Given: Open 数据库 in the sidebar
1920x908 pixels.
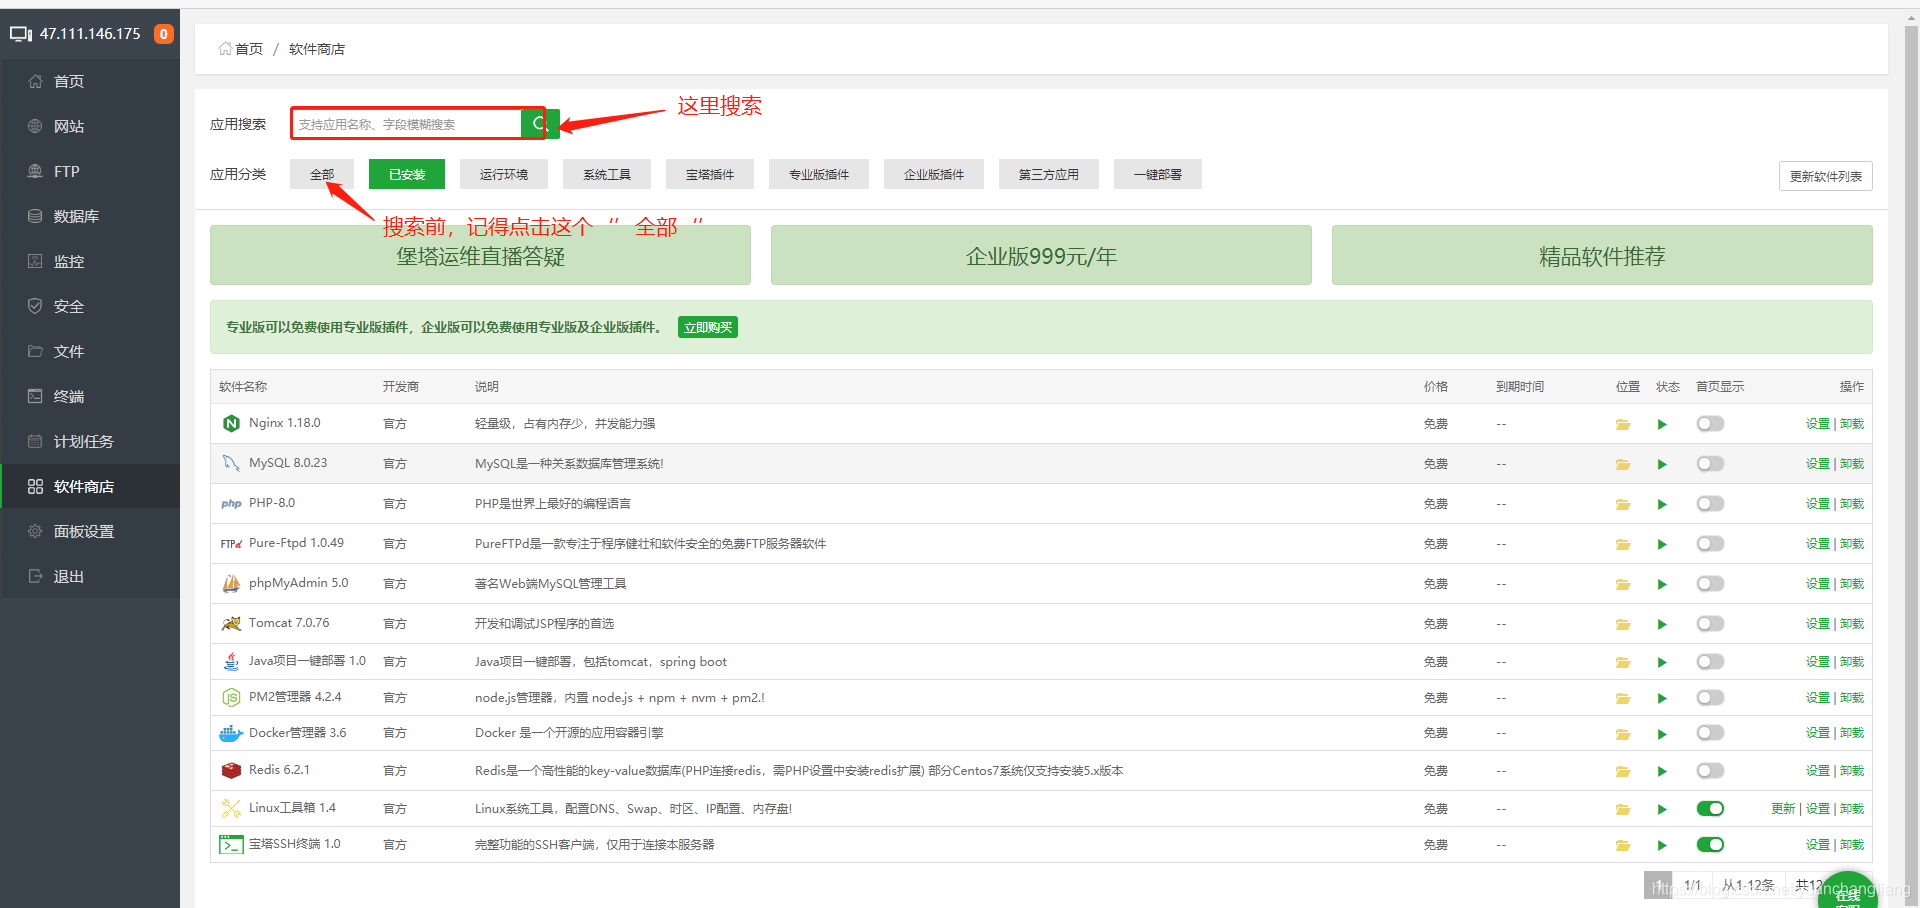Looking at the screenshot, I should [x=90, y=216].
